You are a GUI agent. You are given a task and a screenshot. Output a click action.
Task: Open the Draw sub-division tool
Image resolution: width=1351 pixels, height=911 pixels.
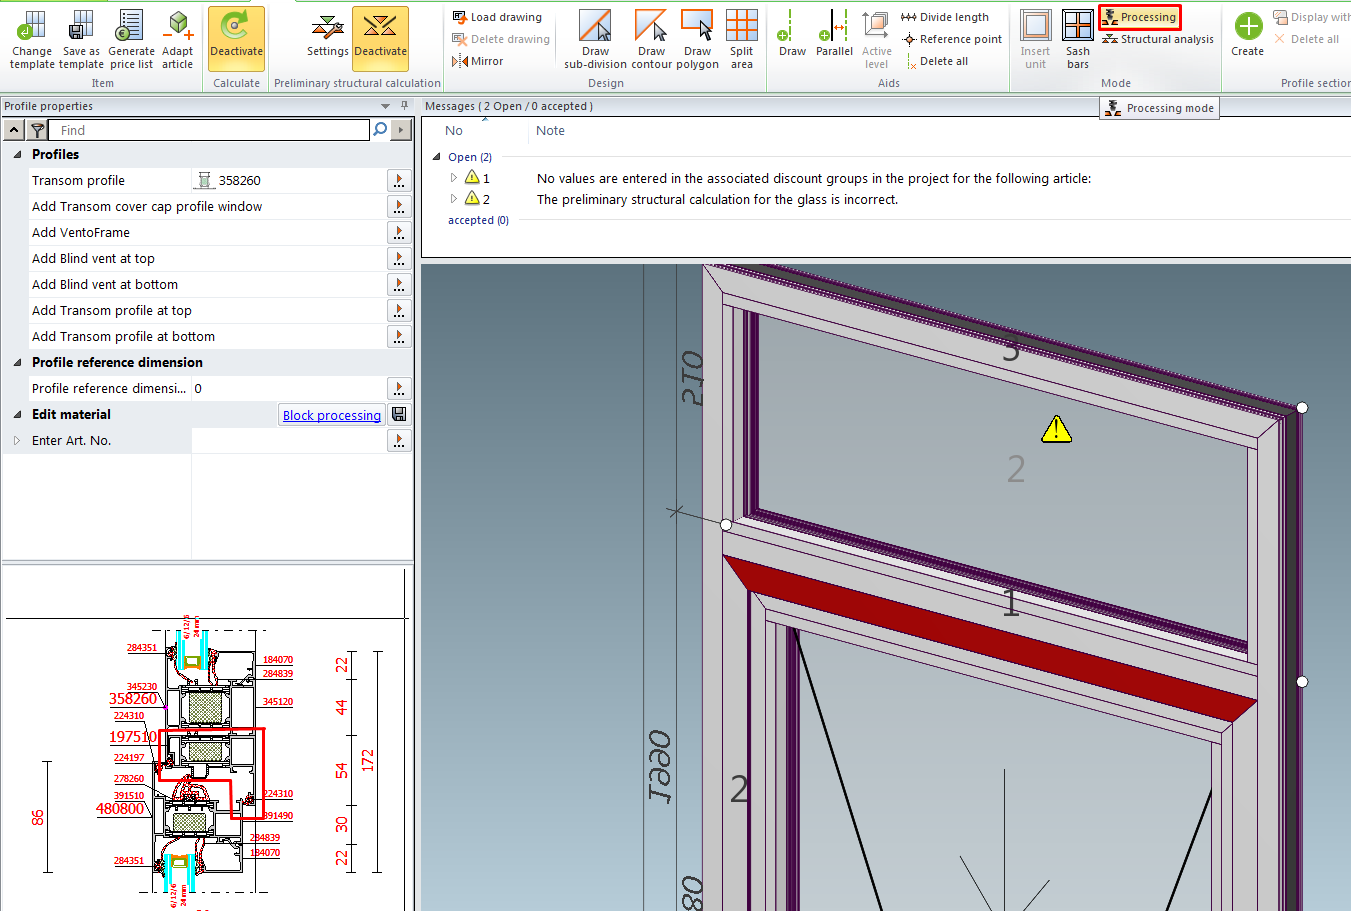[595, 27]
